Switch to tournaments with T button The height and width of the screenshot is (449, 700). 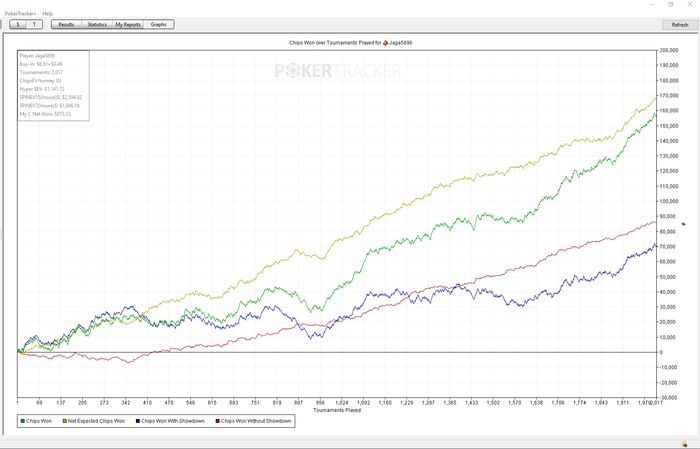click(x=34, y=25)
